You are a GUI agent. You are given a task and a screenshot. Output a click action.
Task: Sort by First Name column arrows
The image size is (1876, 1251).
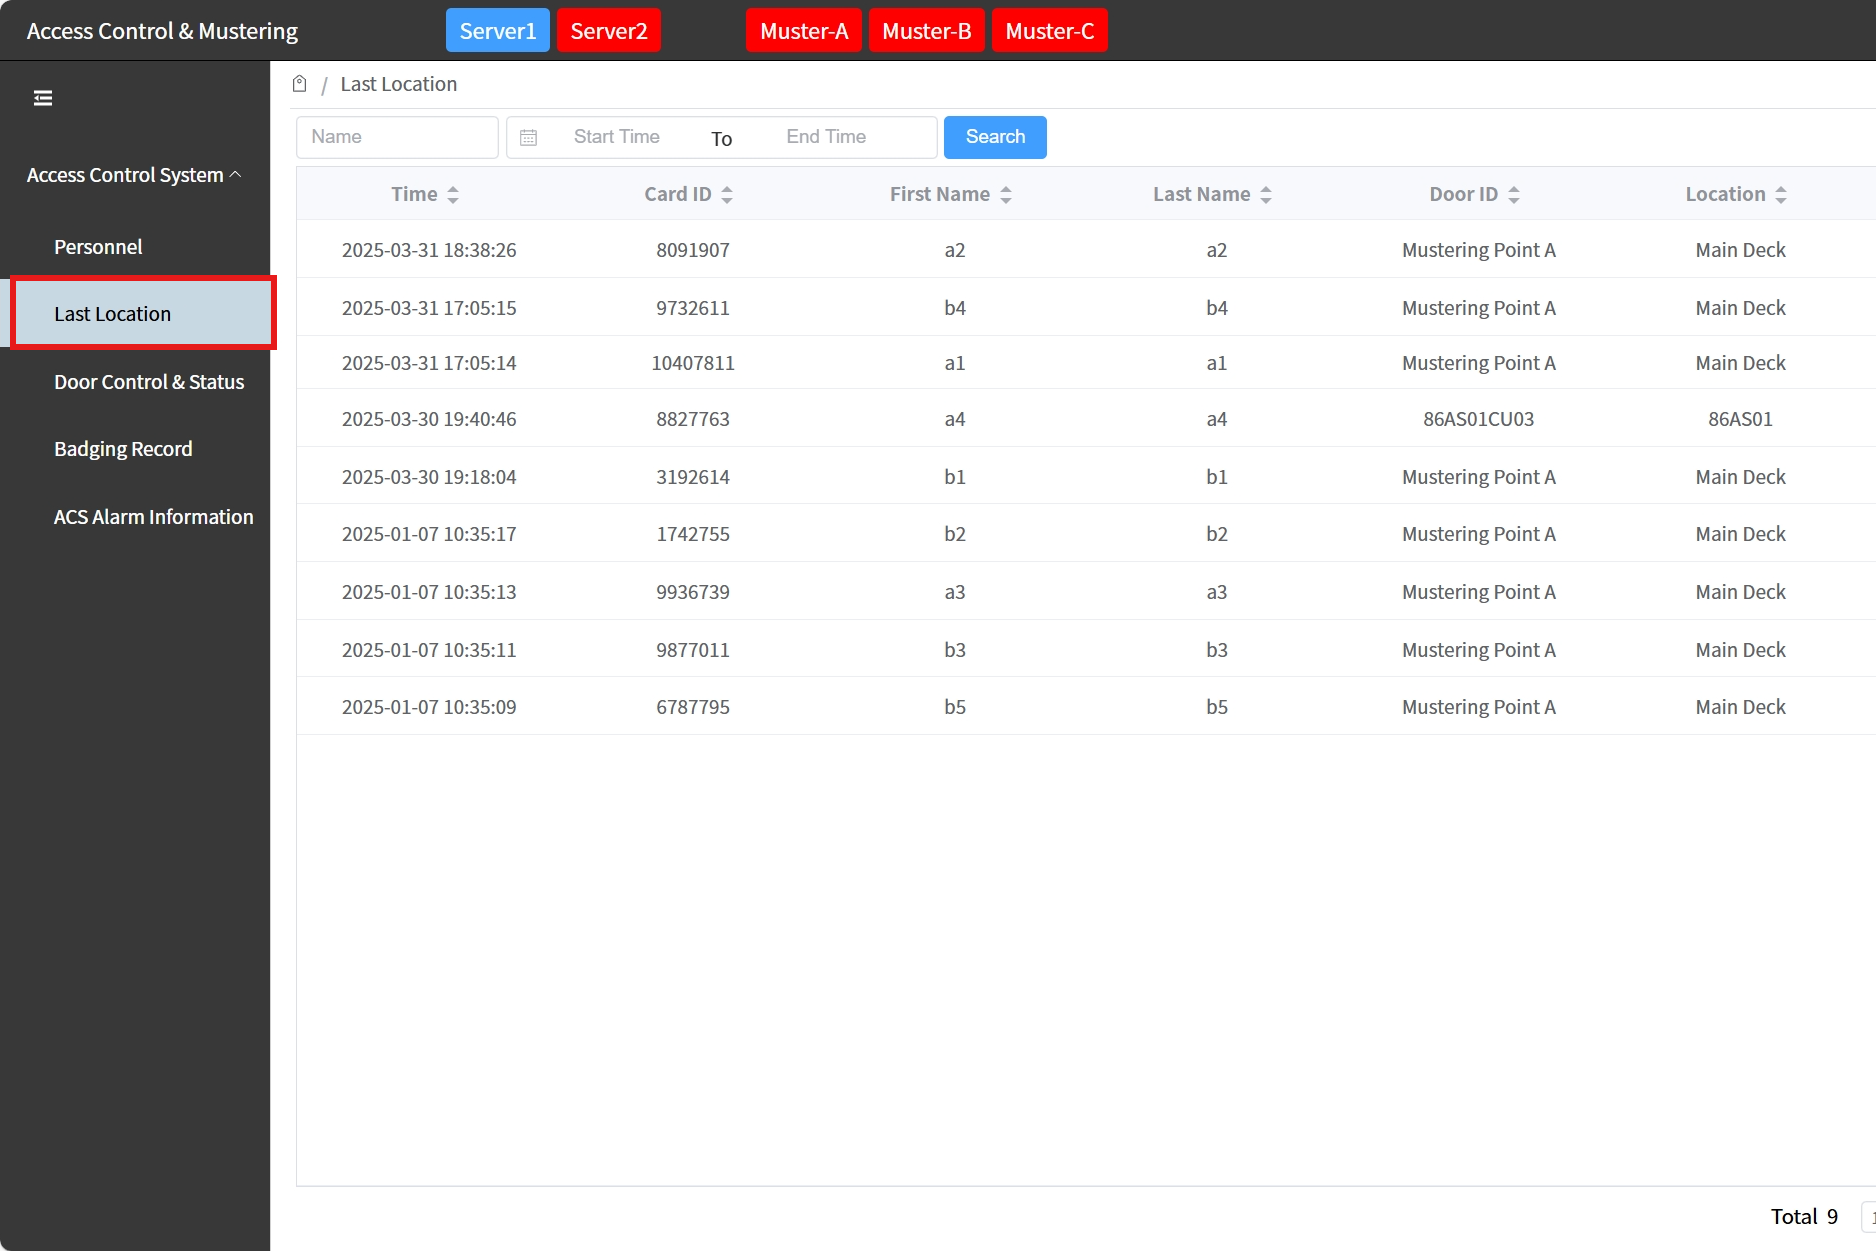coord(1006,195)
